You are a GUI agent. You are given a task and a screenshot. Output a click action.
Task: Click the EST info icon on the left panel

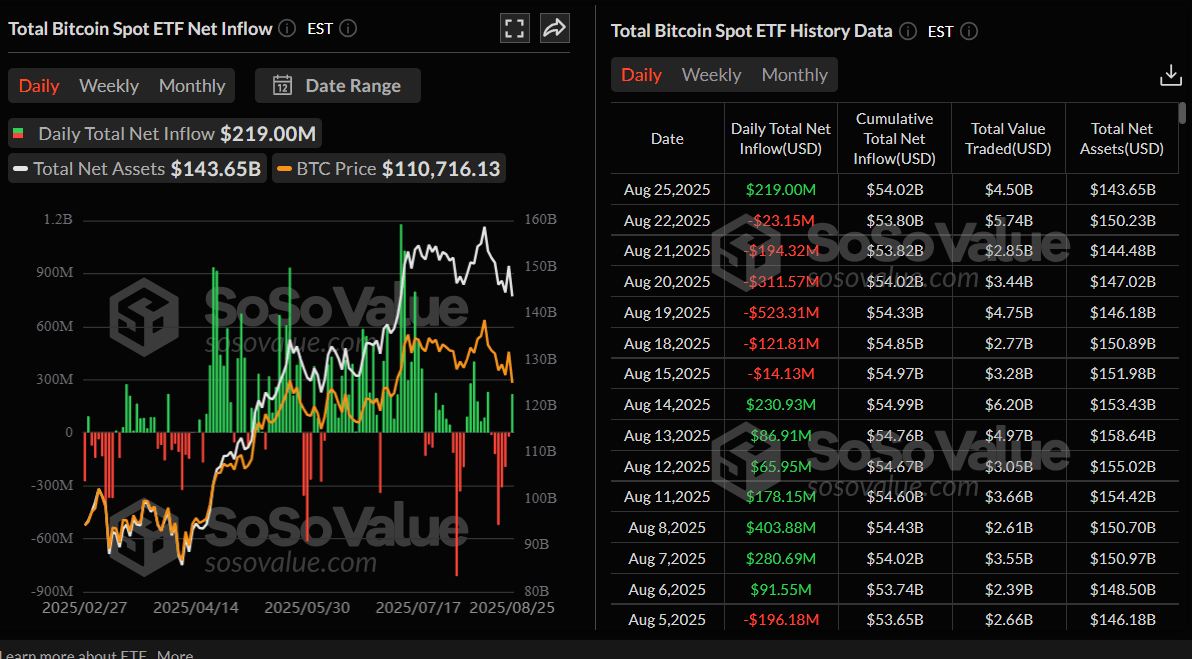(350, 29)
